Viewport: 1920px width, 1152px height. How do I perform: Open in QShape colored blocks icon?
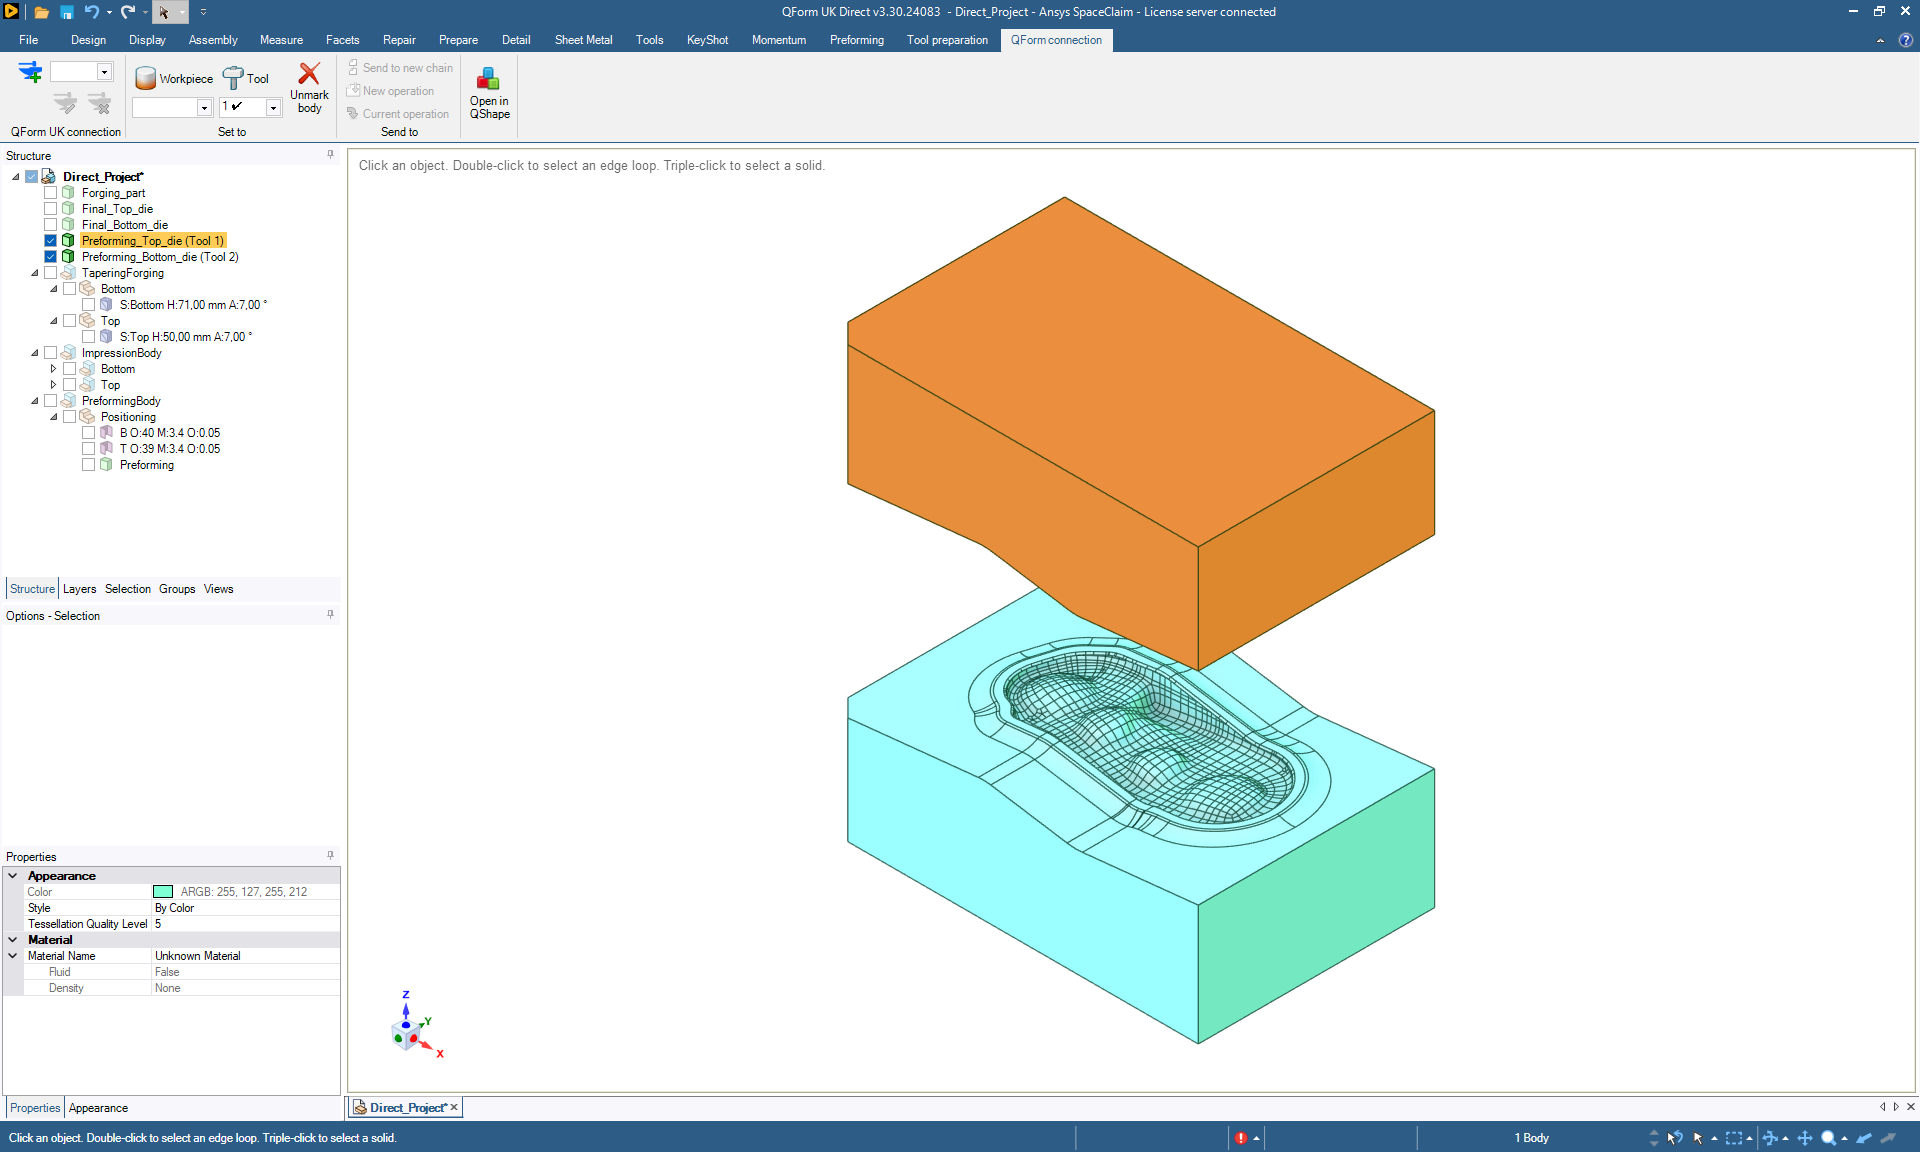(489, 79)
